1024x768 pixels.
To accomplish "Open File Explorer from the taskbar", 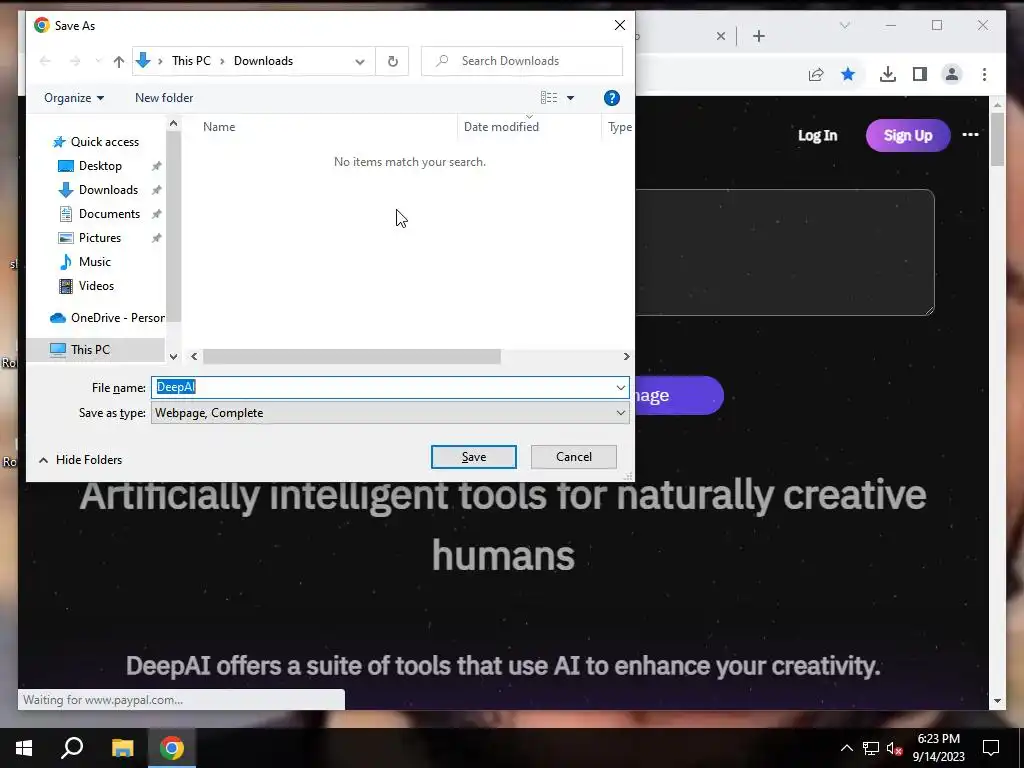I will 122,748.
